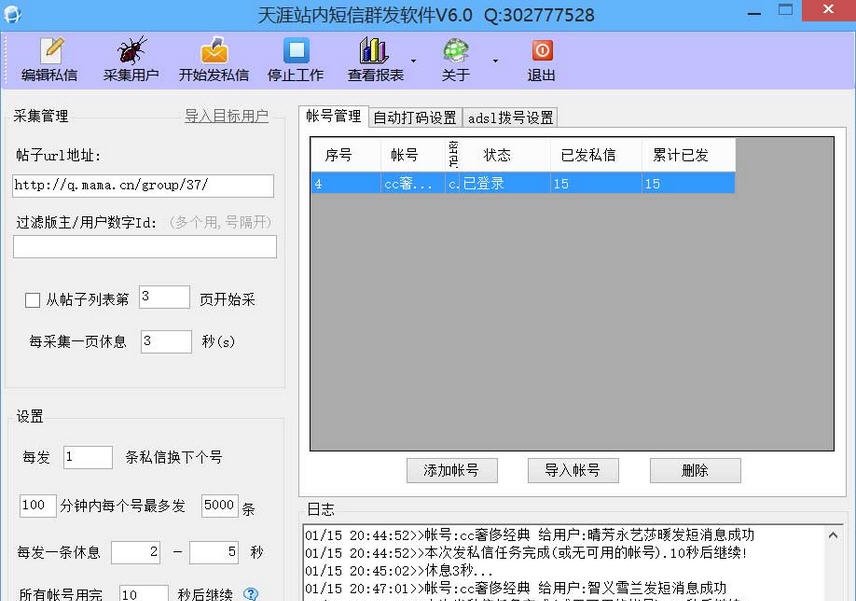Screen dimensions: 856x601
Task: Expand the 关于 dropdown arrow
Action: [495, 61]
